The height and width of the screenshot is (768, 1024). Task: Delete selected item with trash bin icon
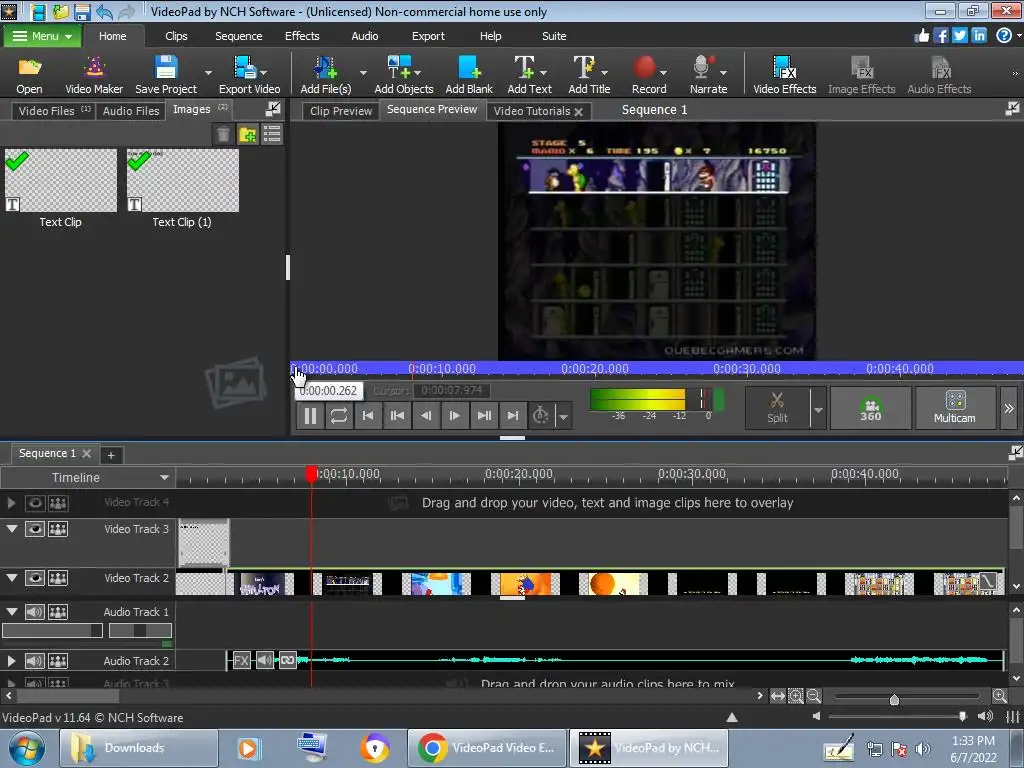223,135
